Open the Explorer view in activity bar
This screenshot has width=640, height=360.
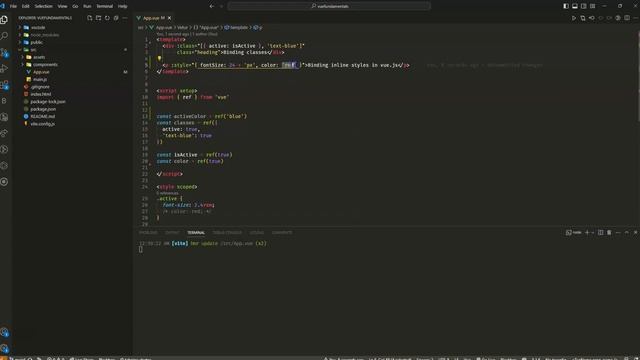(x=4, y=19)
